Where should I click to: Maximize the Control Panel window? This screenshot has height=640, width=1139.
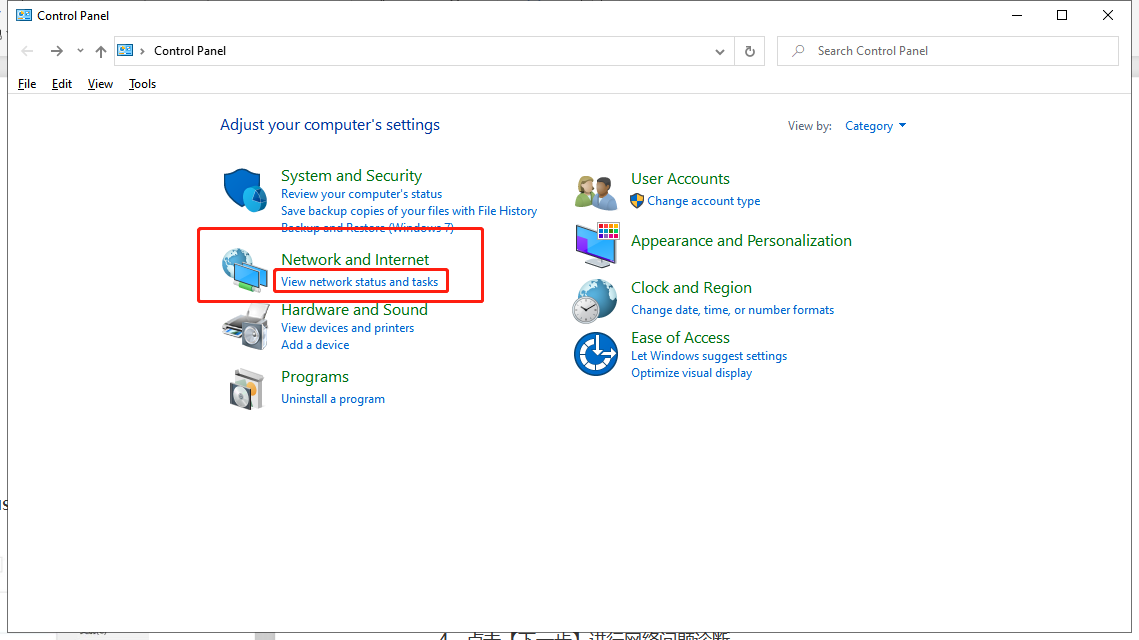pos(1062,15)
